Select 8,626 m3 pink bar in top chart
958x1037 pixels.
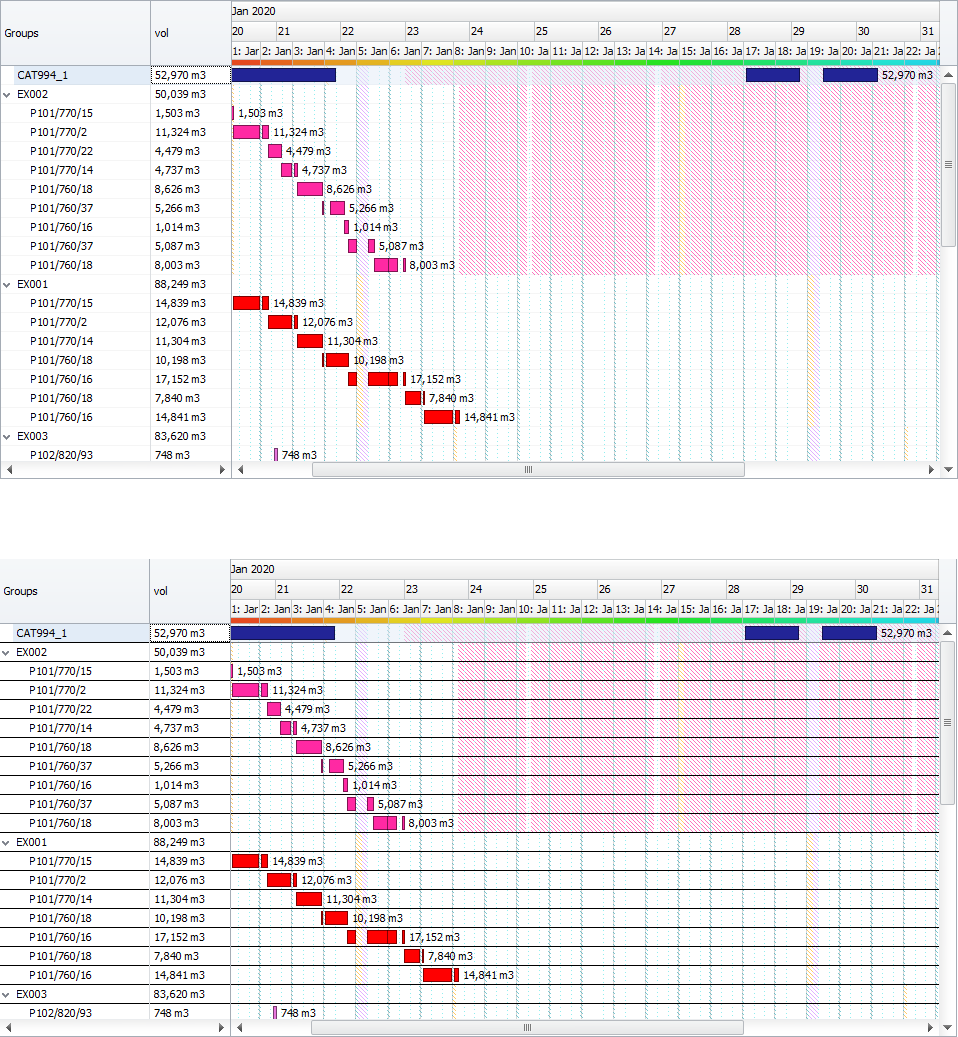click(x=310, y=189)
